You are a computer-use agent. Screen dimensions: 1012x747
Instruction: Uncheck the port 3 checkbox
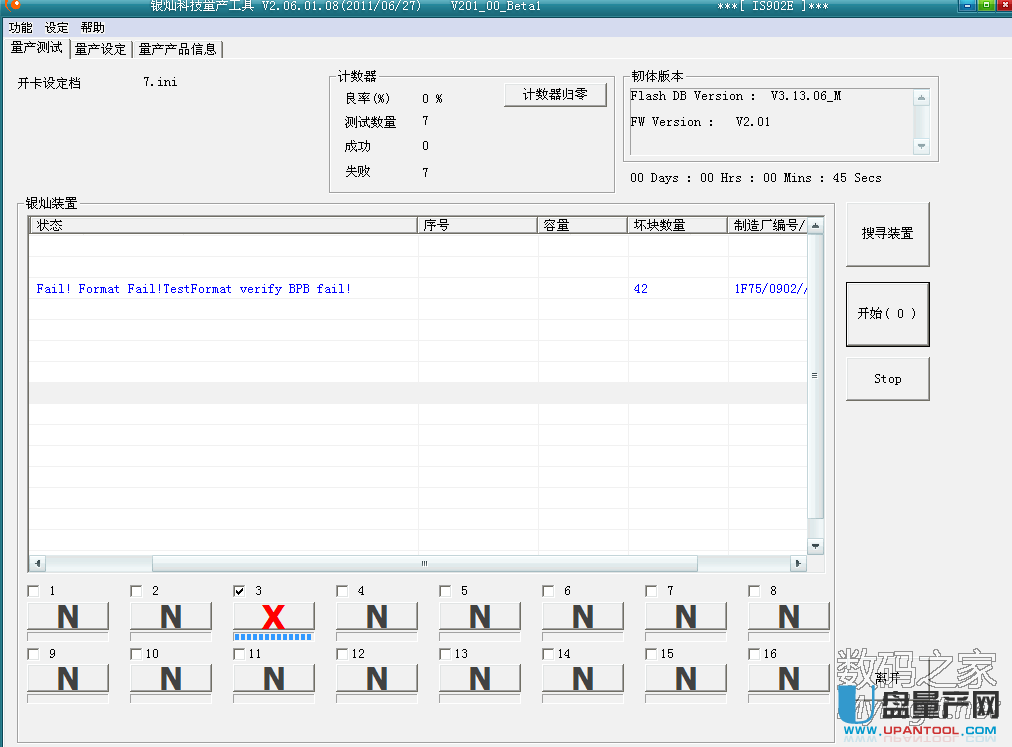click(240, 591)
